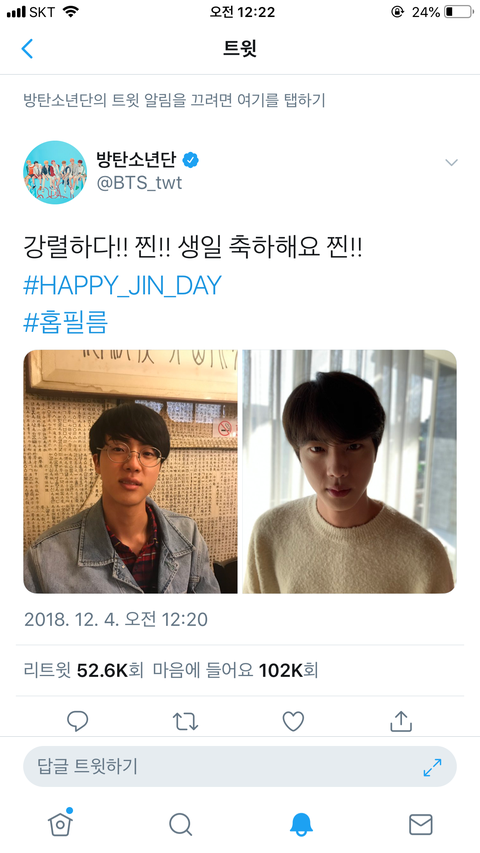Open the Notifications bell tab
The image size is (480, 853).
[301, 824]
